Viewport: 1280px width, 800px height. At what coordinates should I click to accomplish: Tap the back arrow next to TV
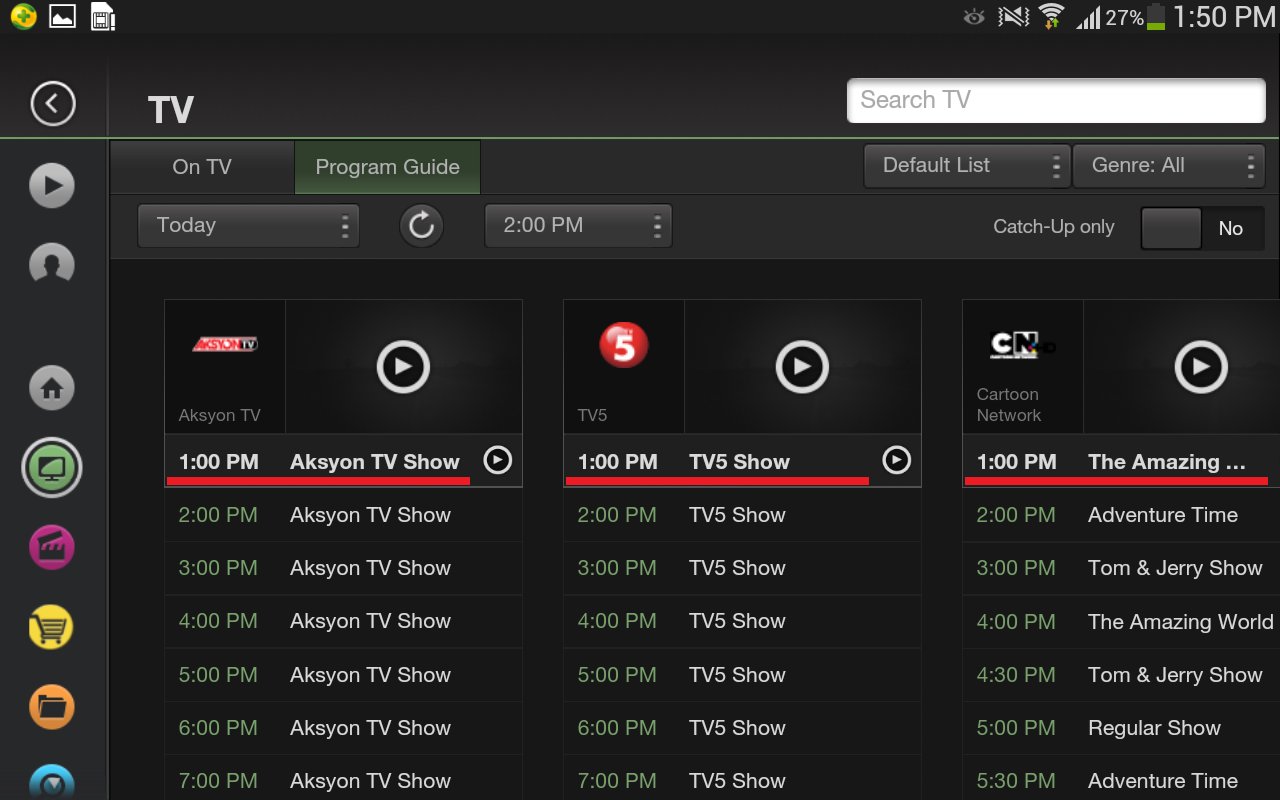(x=49, y=103)
